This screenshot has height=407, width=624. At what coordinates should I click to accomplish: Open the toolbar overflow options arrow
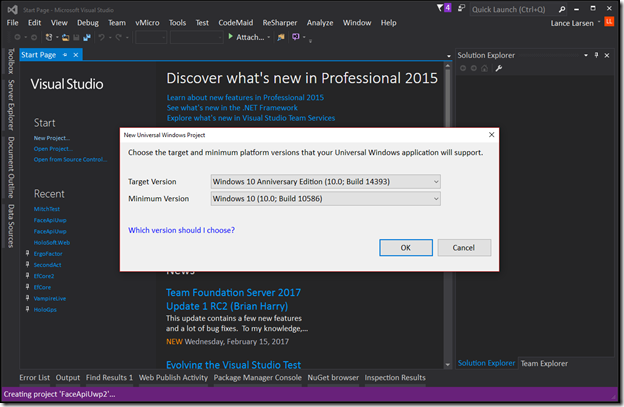click(x=310, y=41)
